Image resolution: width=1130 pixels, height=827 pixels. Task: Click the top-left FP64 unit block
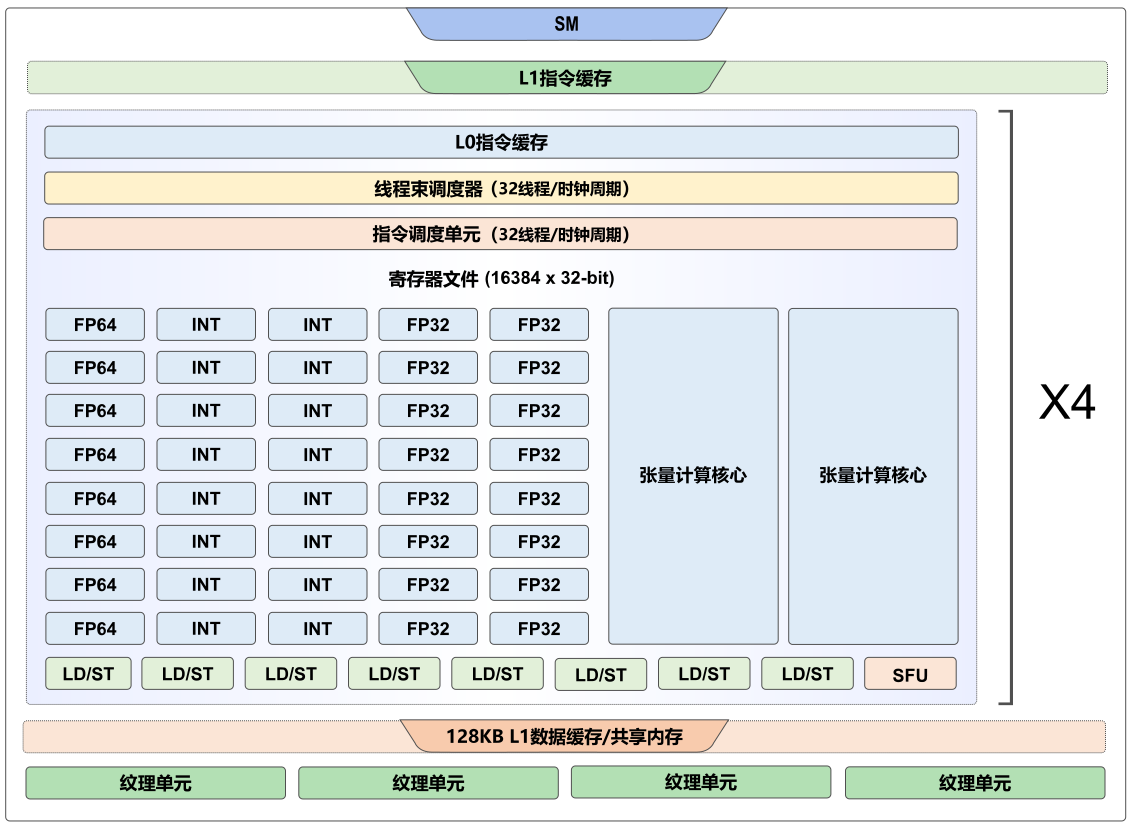pos(94,324)
